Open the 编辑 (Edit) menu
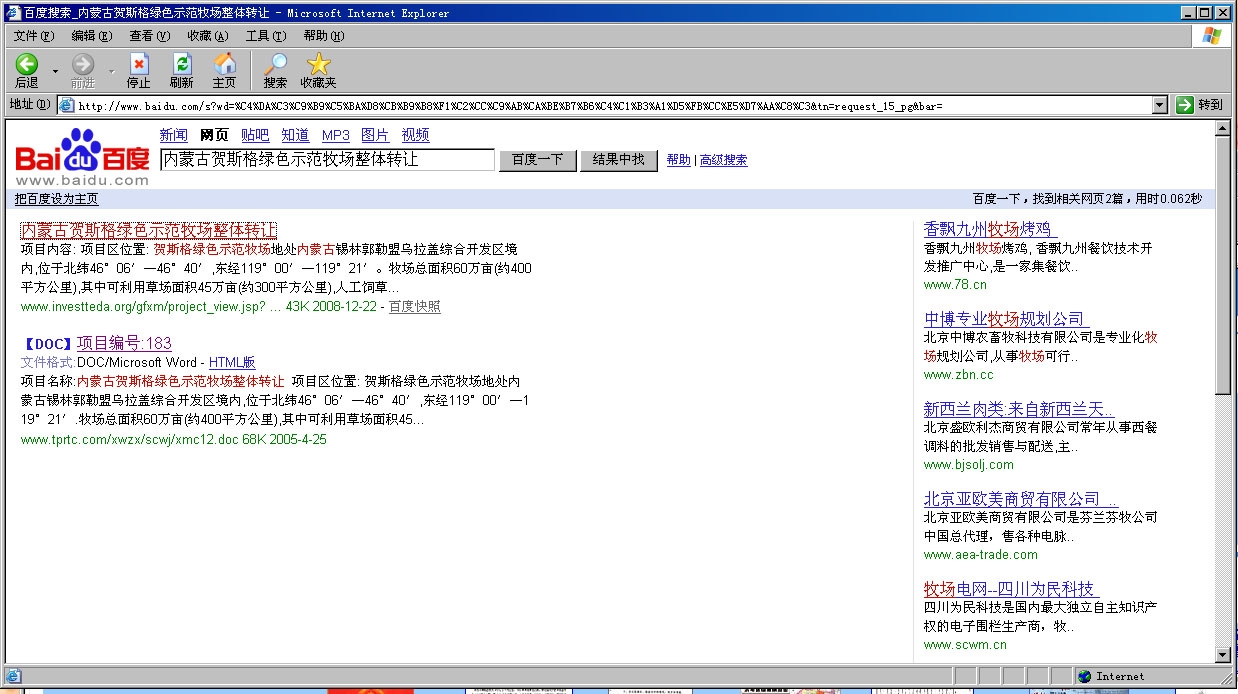 [x=92, y=36]
